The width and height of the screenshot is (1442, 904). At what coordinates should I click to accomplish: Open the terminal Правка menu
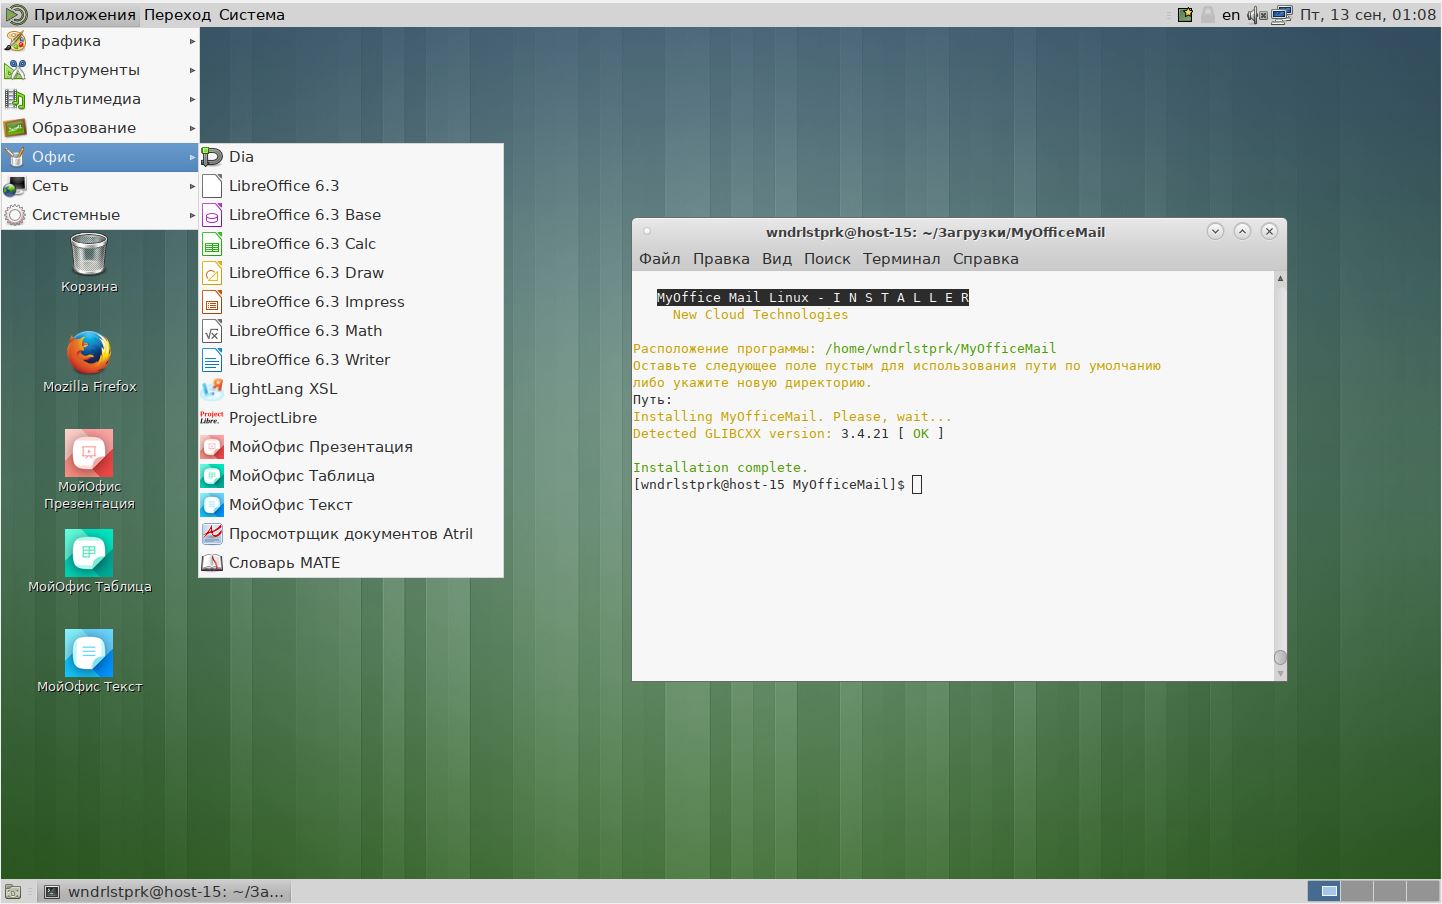click(721, 259)
